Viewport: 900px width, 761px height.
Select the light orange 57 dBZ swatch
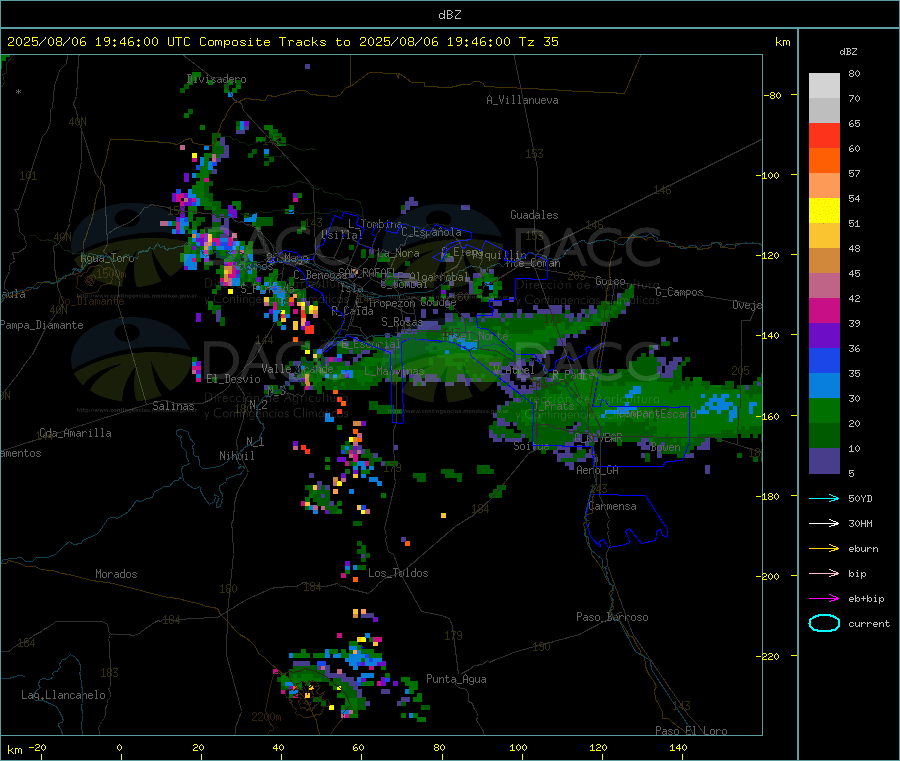824,185
